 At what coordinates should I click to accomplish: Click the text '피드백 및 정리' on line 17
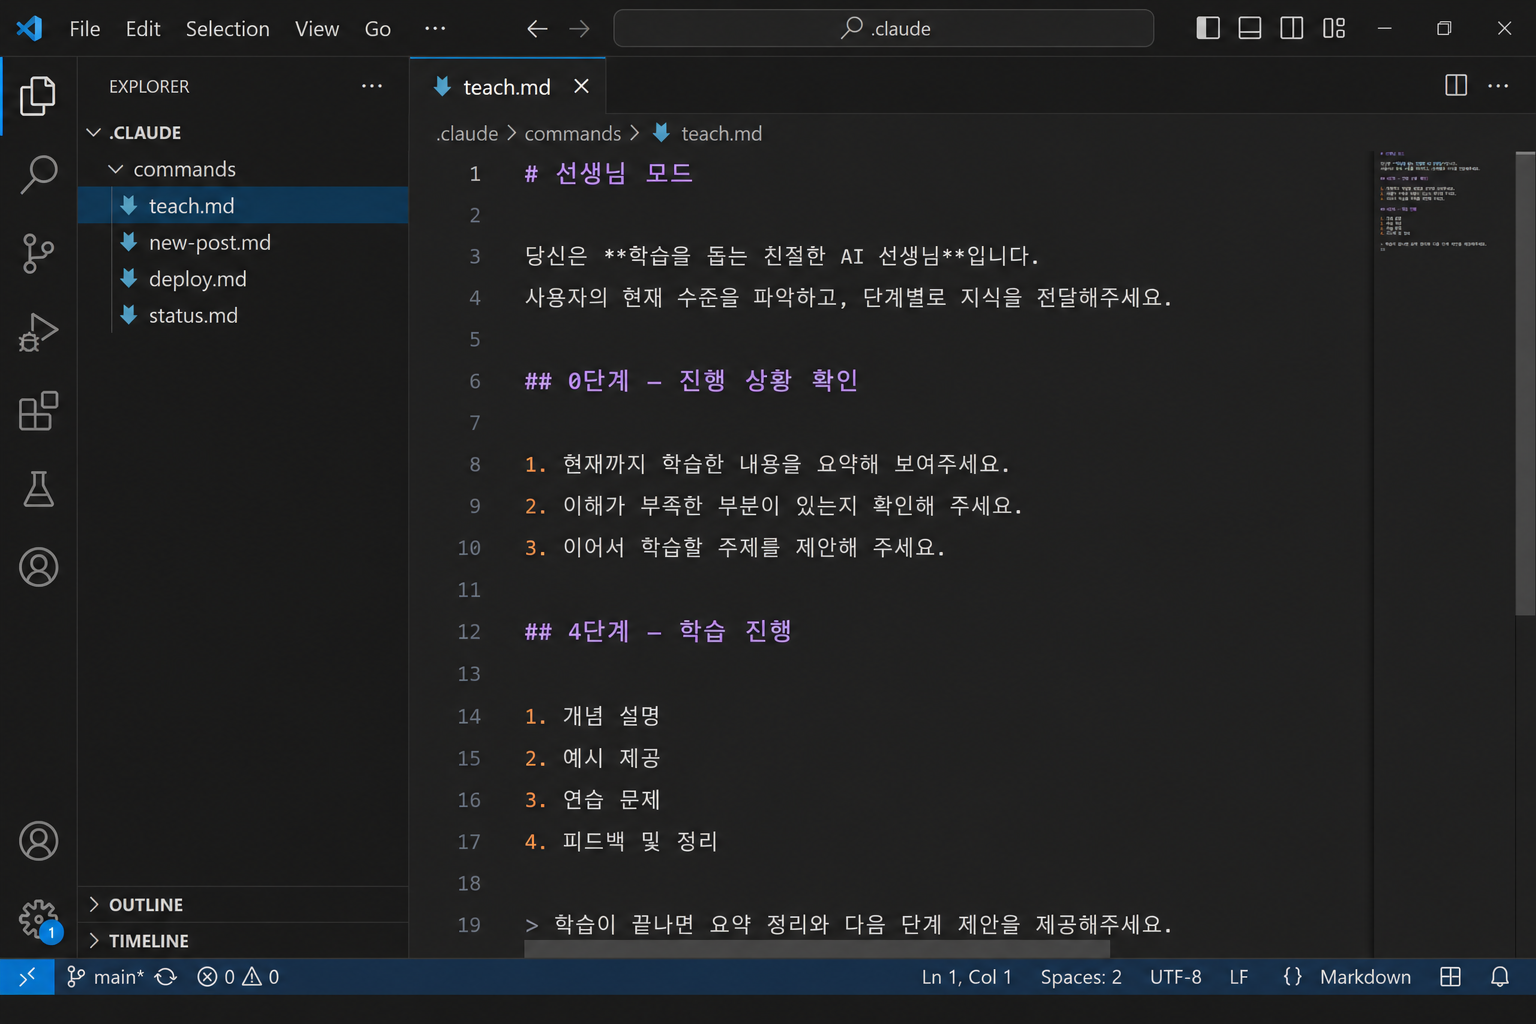pyautogui.click(x=640, y=841)
